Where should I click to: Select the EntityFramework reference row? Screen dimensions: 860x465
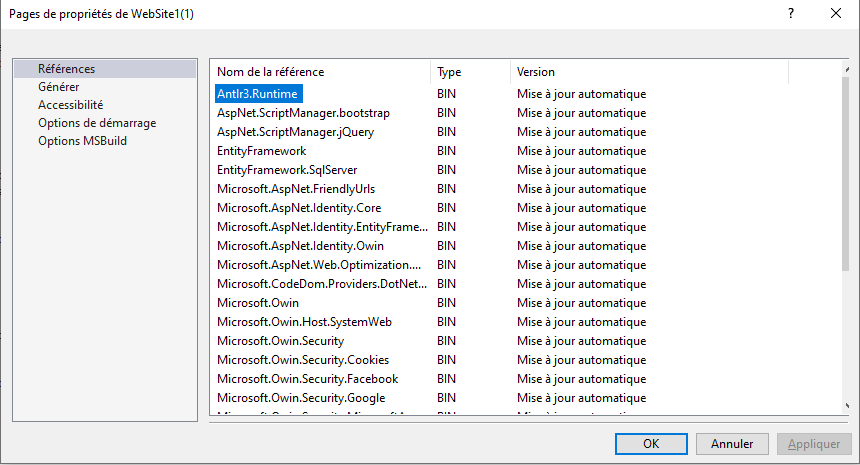pos(261,151)
